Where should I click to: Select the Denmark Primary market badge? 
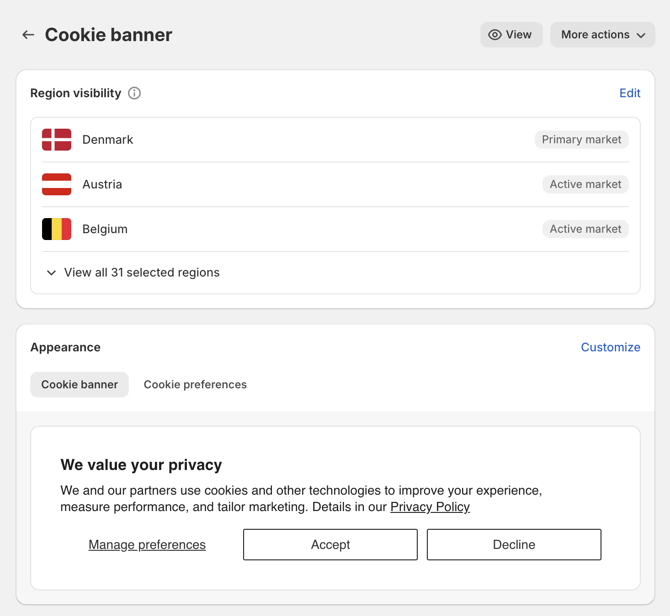[x=582, y=140]
